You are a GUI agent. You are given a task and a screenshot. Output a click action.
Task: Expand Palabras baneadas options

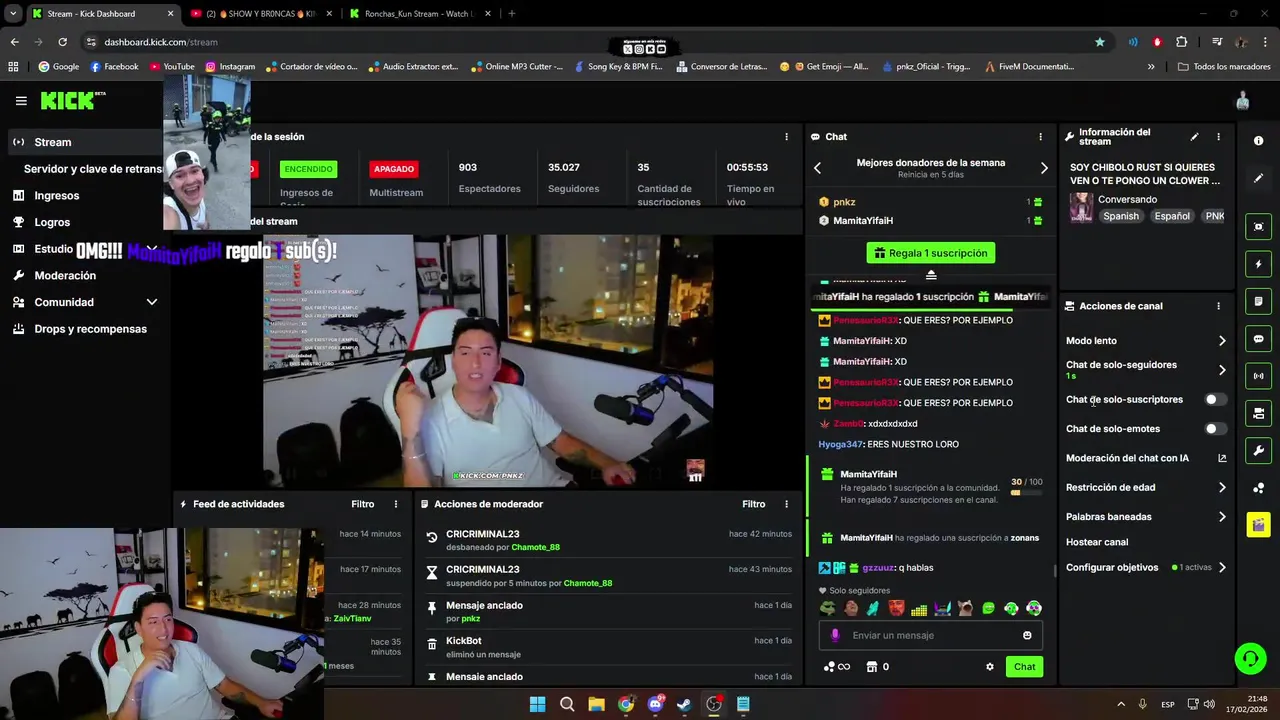point(1222,517)
